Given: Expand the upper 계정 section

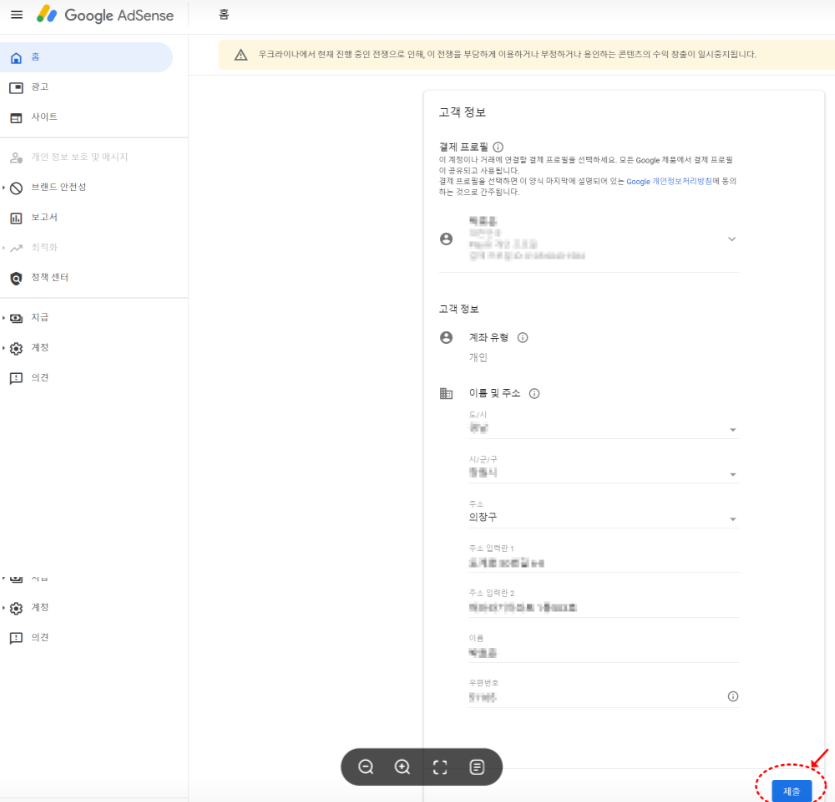Looking at the screenshot, I should [4, 348].
